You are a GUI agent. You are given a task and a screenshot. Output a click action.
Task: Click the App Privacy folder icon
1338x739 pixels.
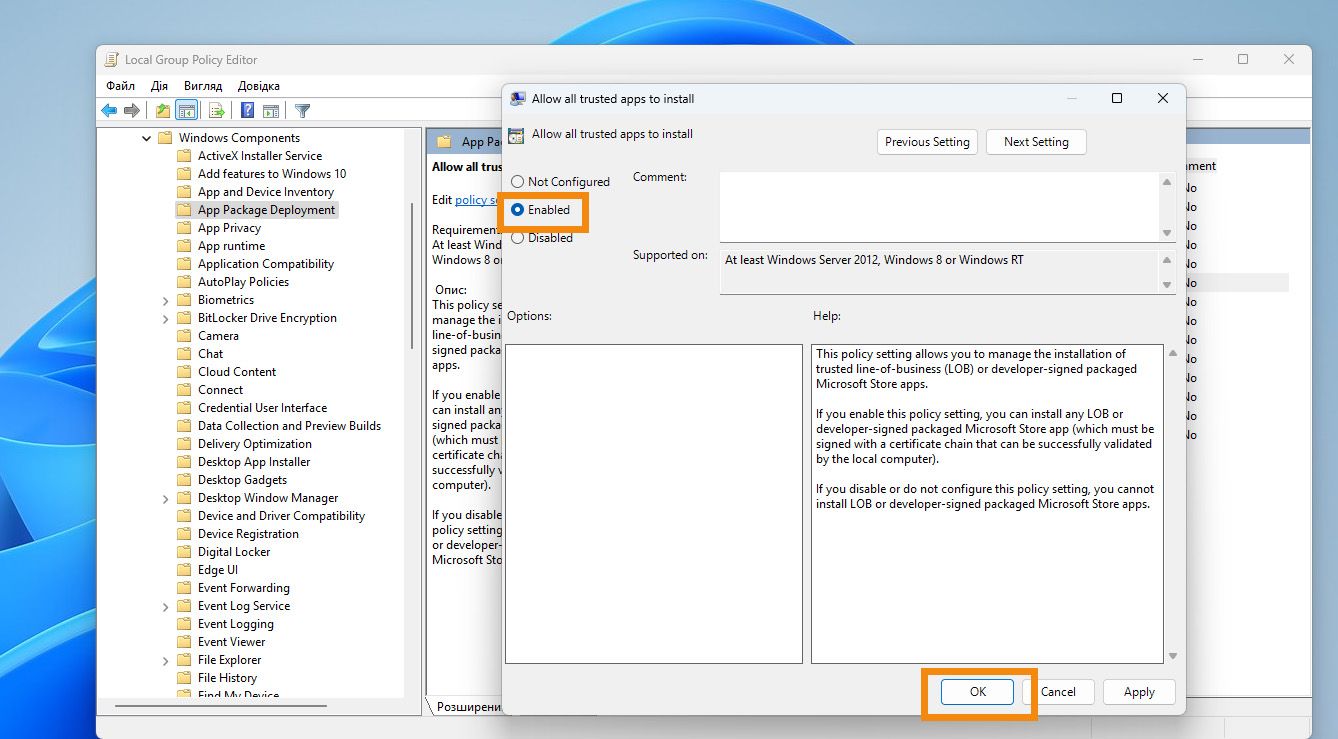pos(184,228)
